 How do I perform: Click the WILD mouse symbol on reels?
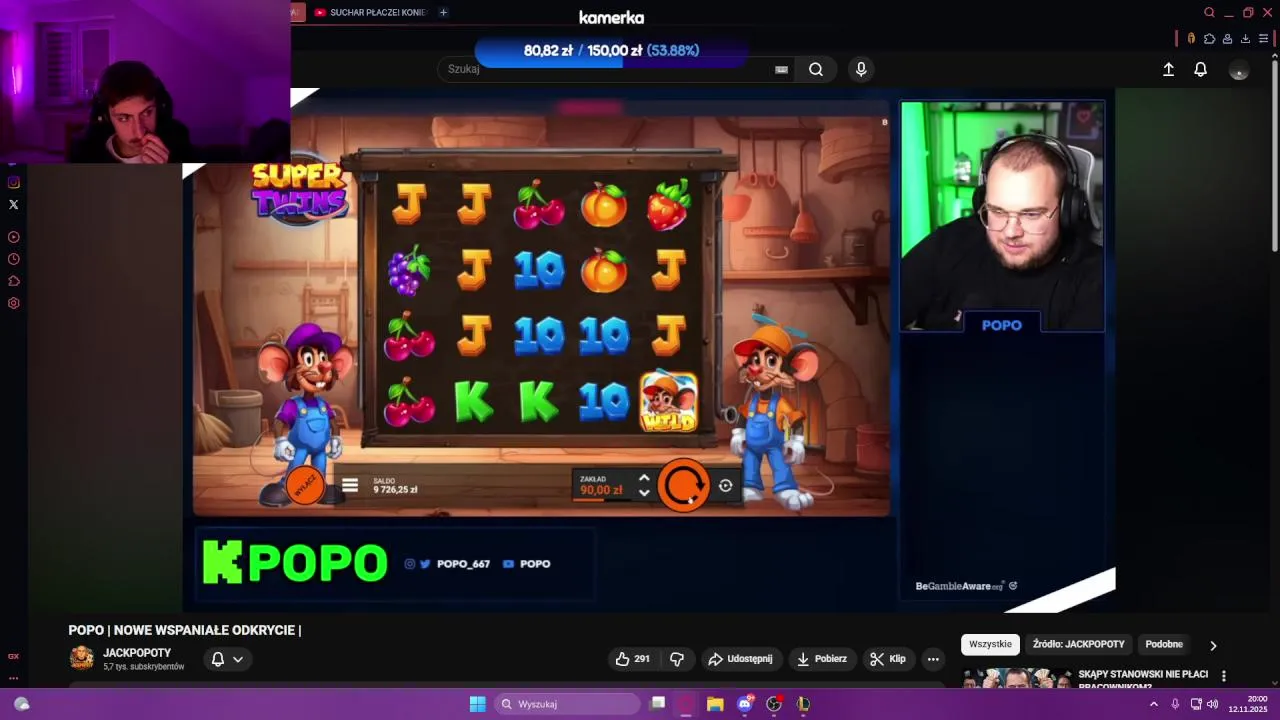668,401
